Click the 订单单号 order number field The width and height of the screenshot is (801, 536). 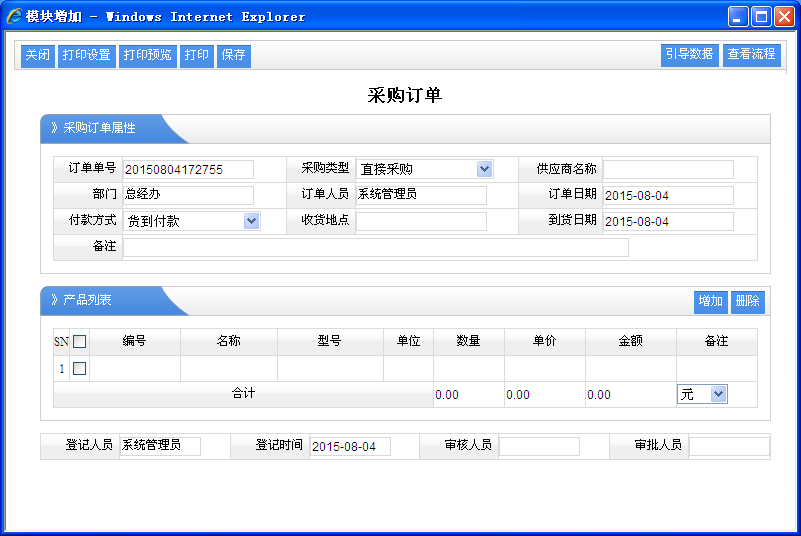(188, 169)
